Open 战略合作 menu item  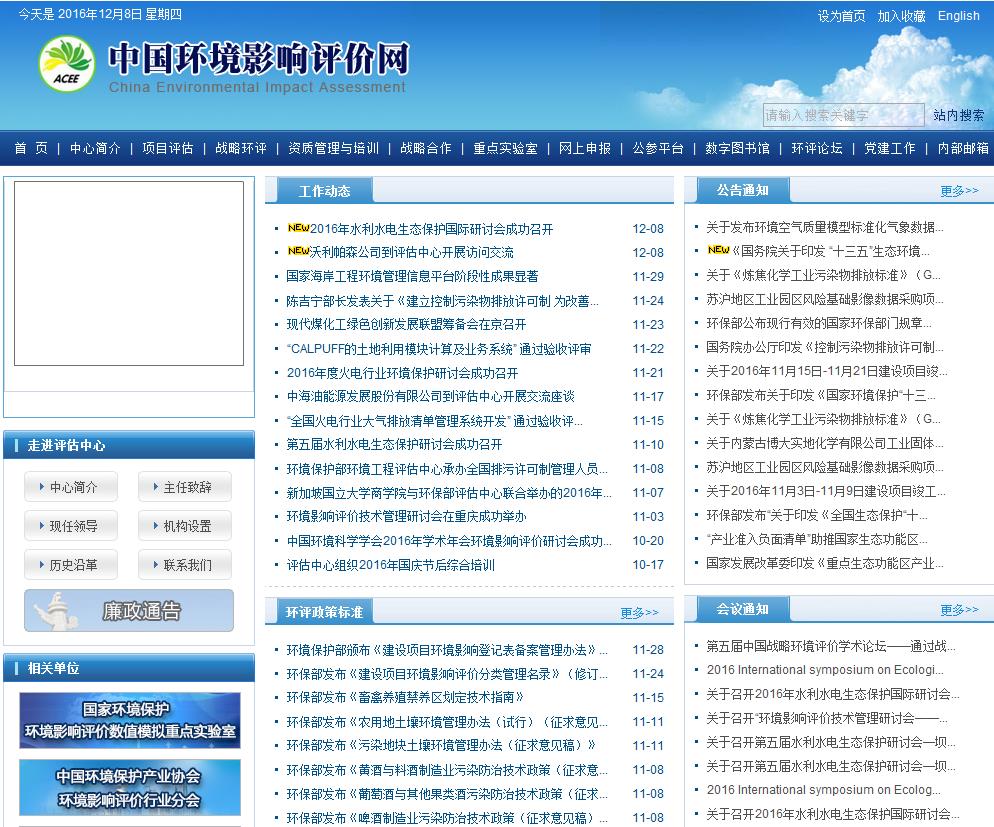tap(426, 148)
